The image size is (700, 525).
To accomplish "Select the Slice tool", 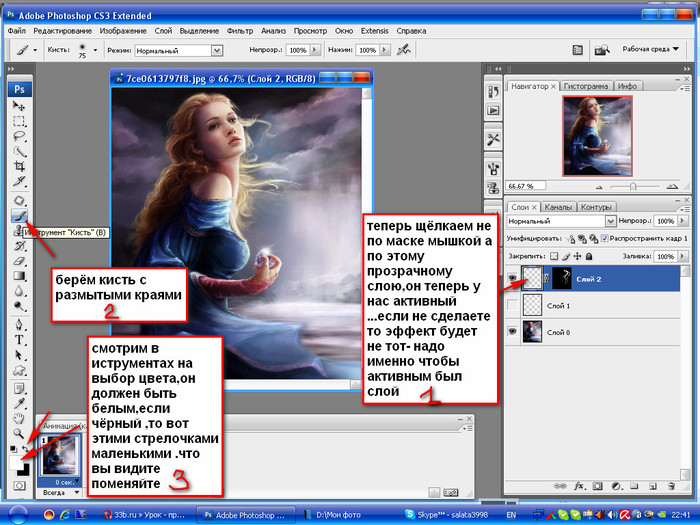I will pyautogui.click(x=19, y=181).
